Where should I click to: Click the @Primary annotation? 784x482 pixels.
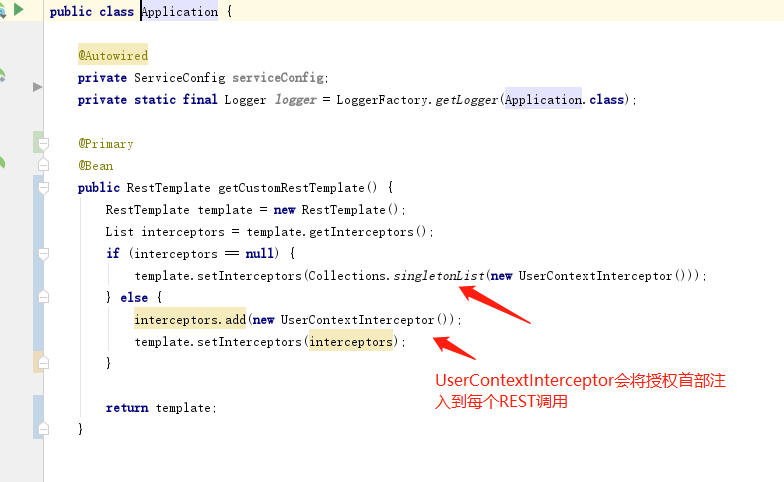[x=106, y=144]
